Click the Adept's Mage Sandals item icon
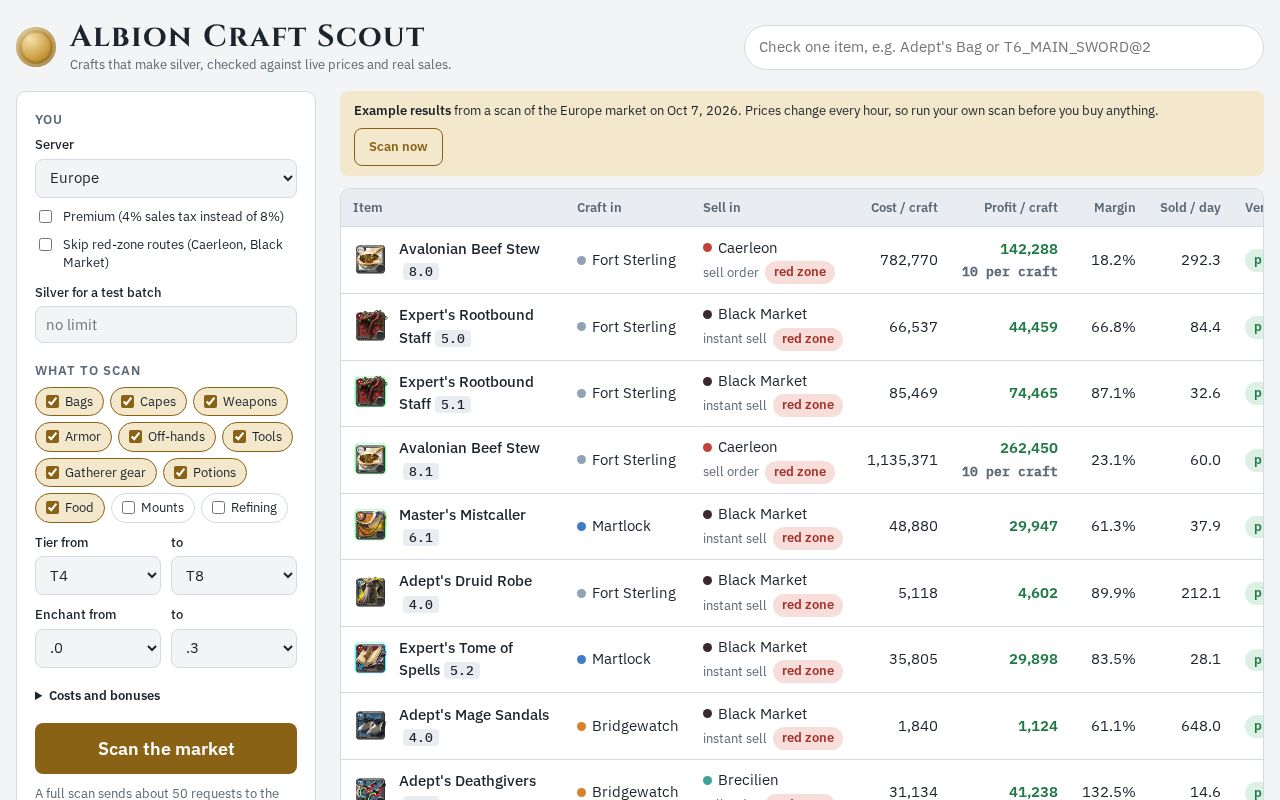Viewport: 1280px width, 800px height. pos(371,726)
